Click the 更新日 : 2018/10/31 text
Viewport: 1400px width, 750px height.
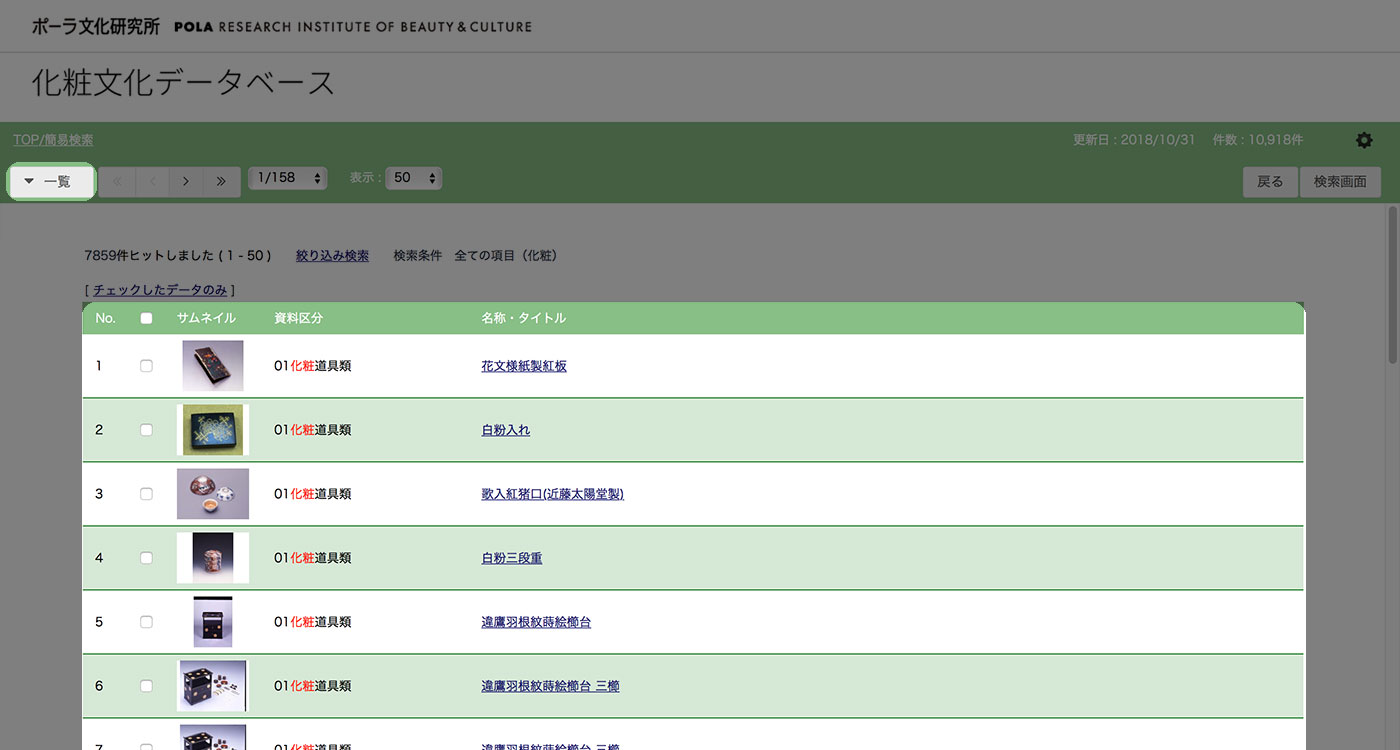coord(1134,140)
